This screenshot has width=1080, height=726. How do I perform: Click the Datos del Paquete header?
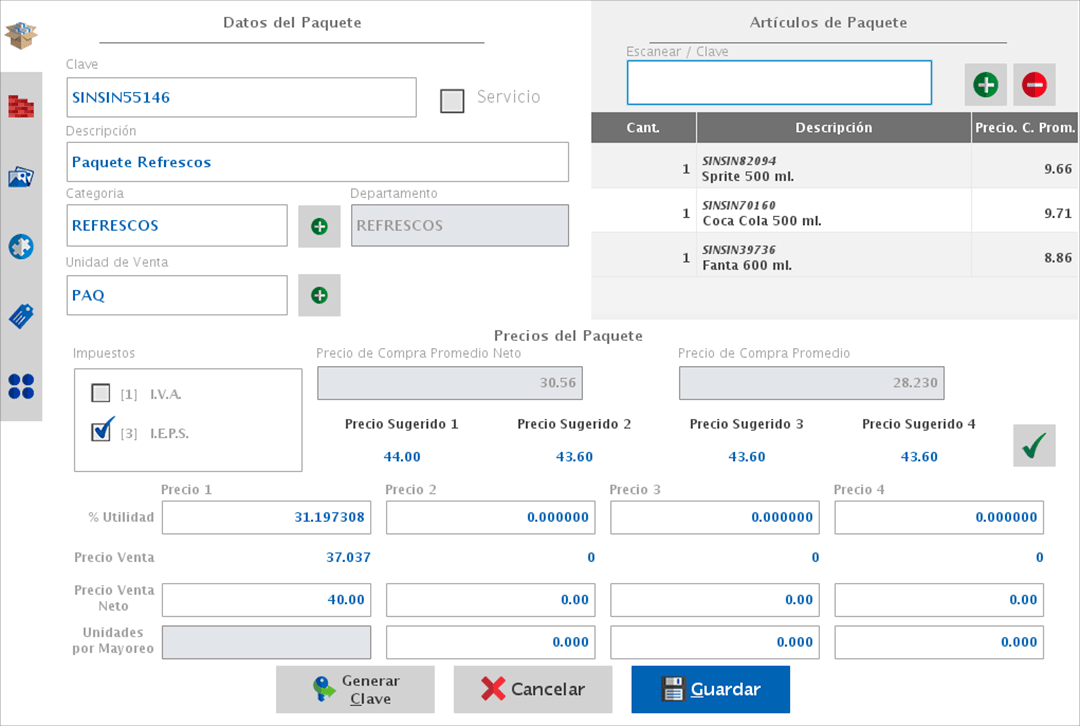coord(291,22)
